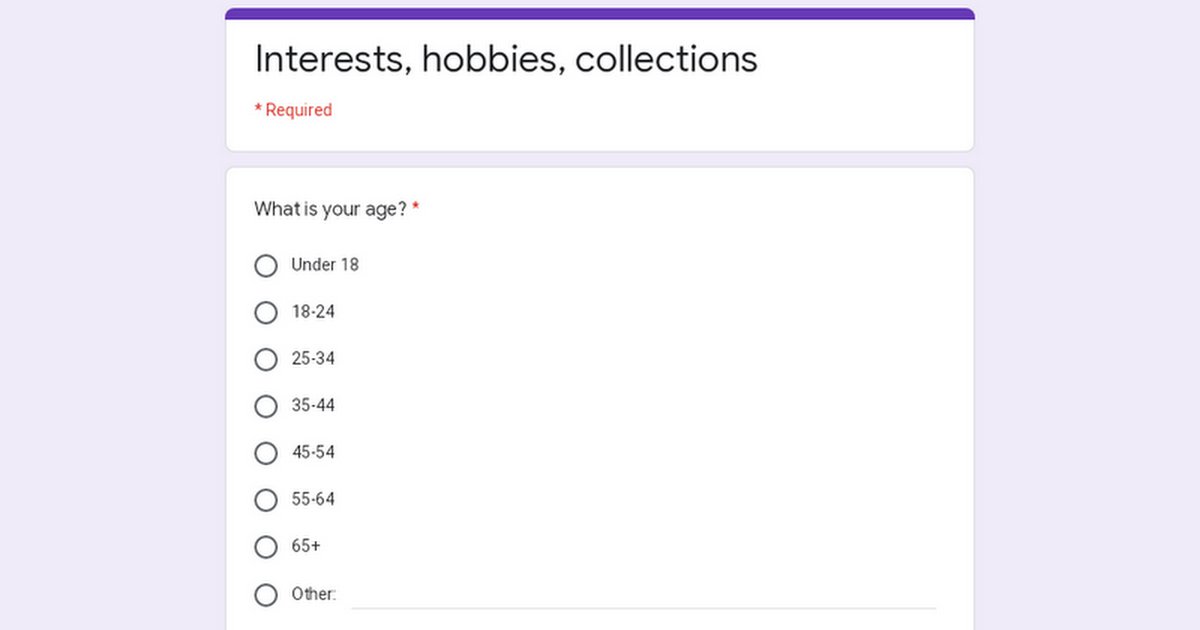The image size is (1200, 630).
Task: Click the "55-64" label text
Action: pos(313,500)
